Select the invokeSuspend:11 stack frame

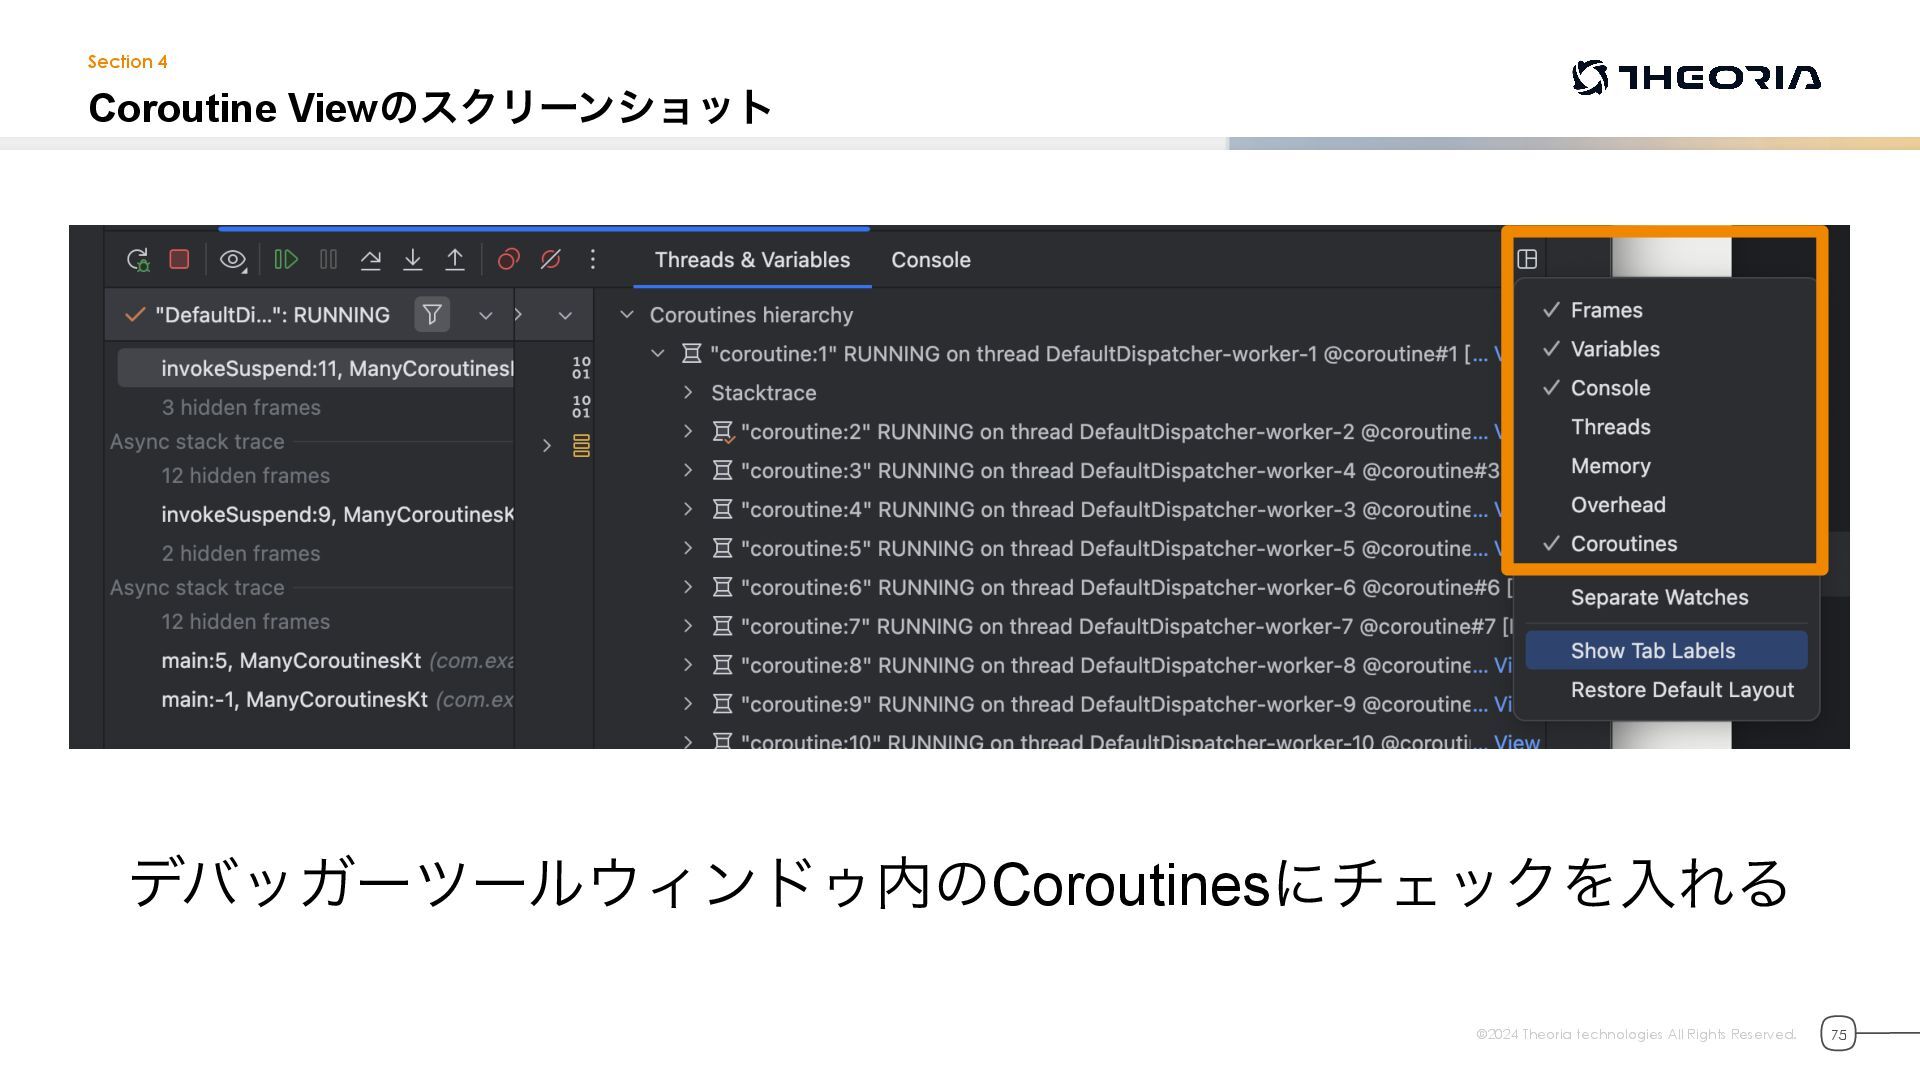click(x=336, y=369)
